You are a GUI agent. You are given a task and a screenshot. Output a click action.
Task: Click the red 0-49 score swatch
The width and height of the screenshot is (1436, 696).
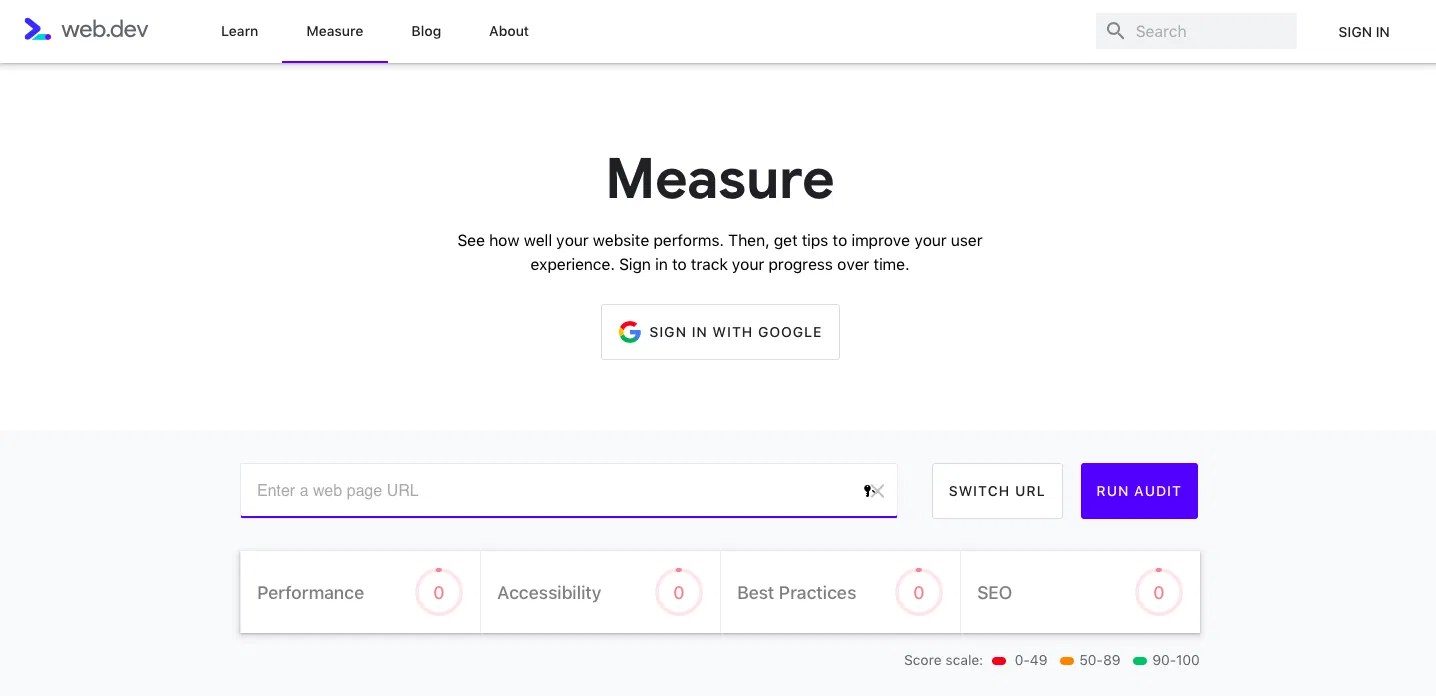(x=998, y=660)
